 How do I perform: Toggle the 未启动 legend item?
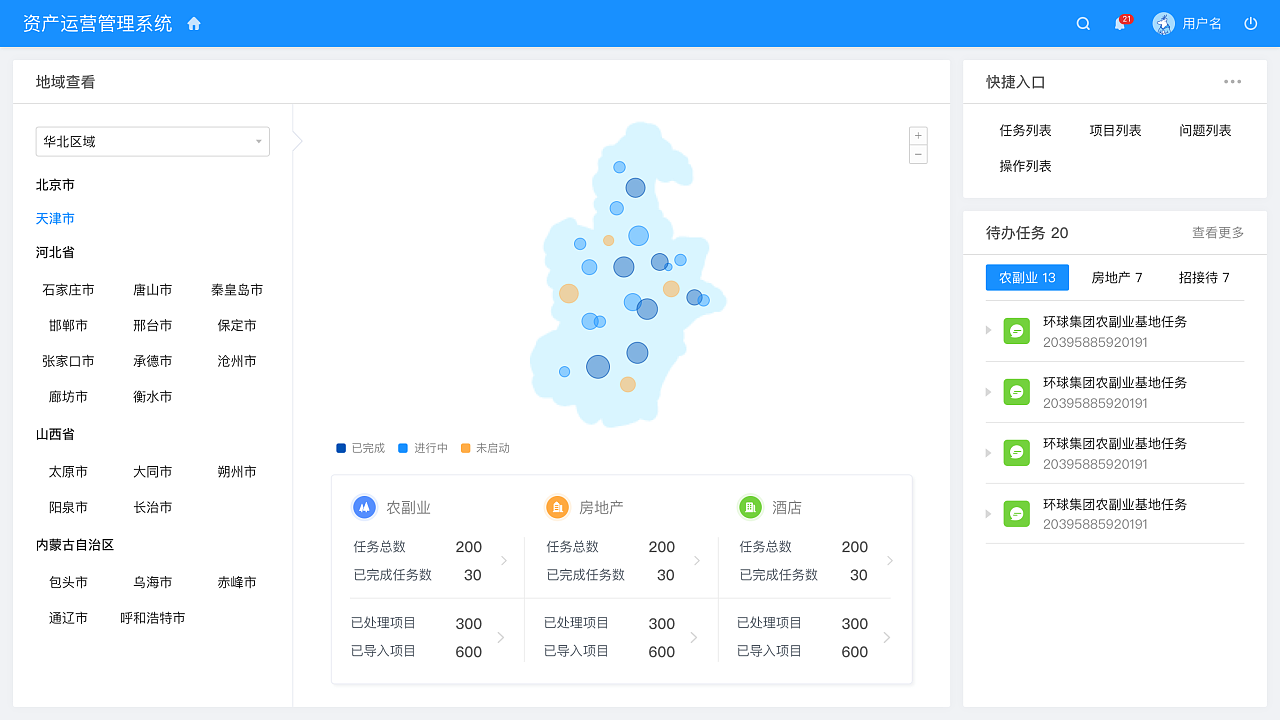tap(489, 447)
